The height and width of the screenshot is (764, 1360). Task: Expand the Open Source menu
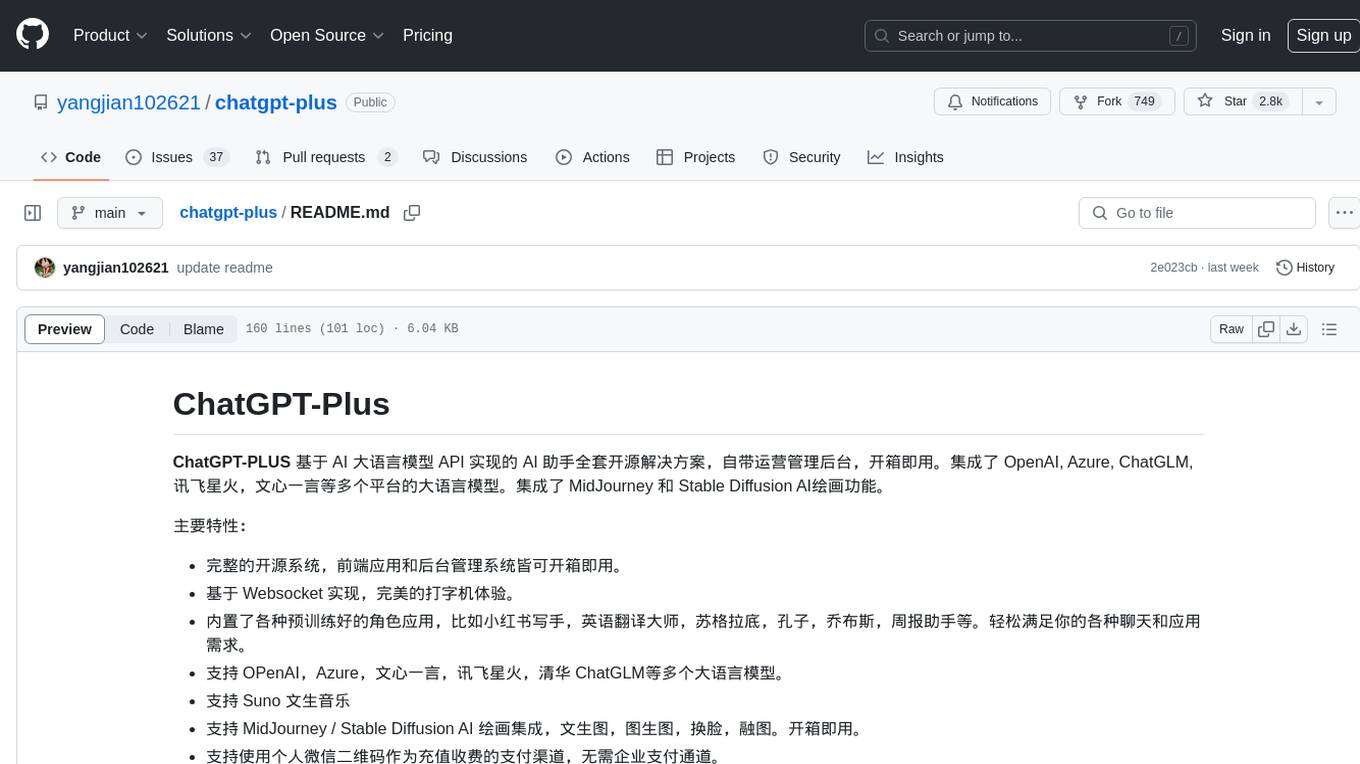click(327, 35)
